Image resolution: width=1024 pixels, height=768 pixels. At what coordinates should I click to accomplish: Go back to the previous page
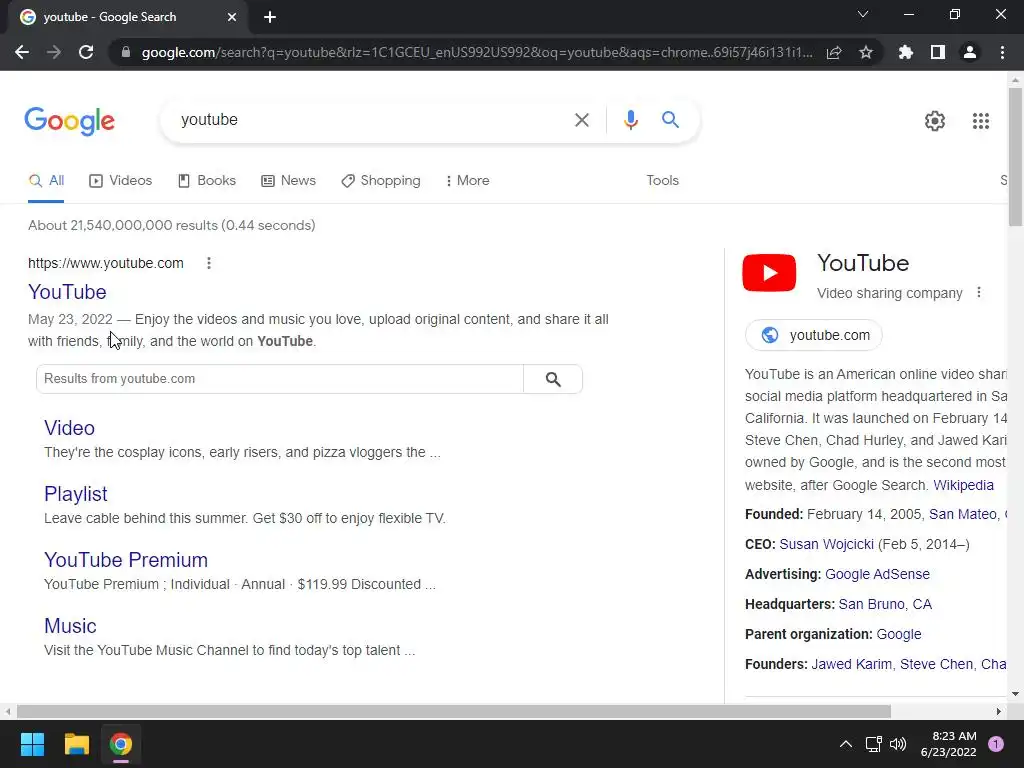coord(22,52)
